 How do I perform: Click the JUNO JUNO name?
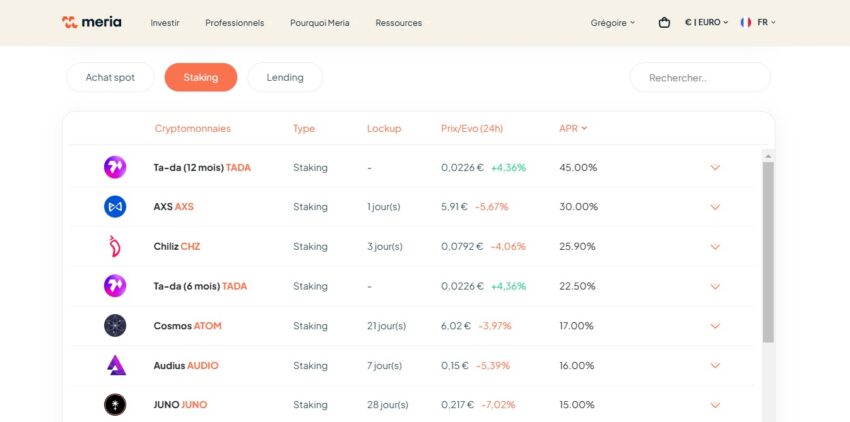[x=180, y=405]
